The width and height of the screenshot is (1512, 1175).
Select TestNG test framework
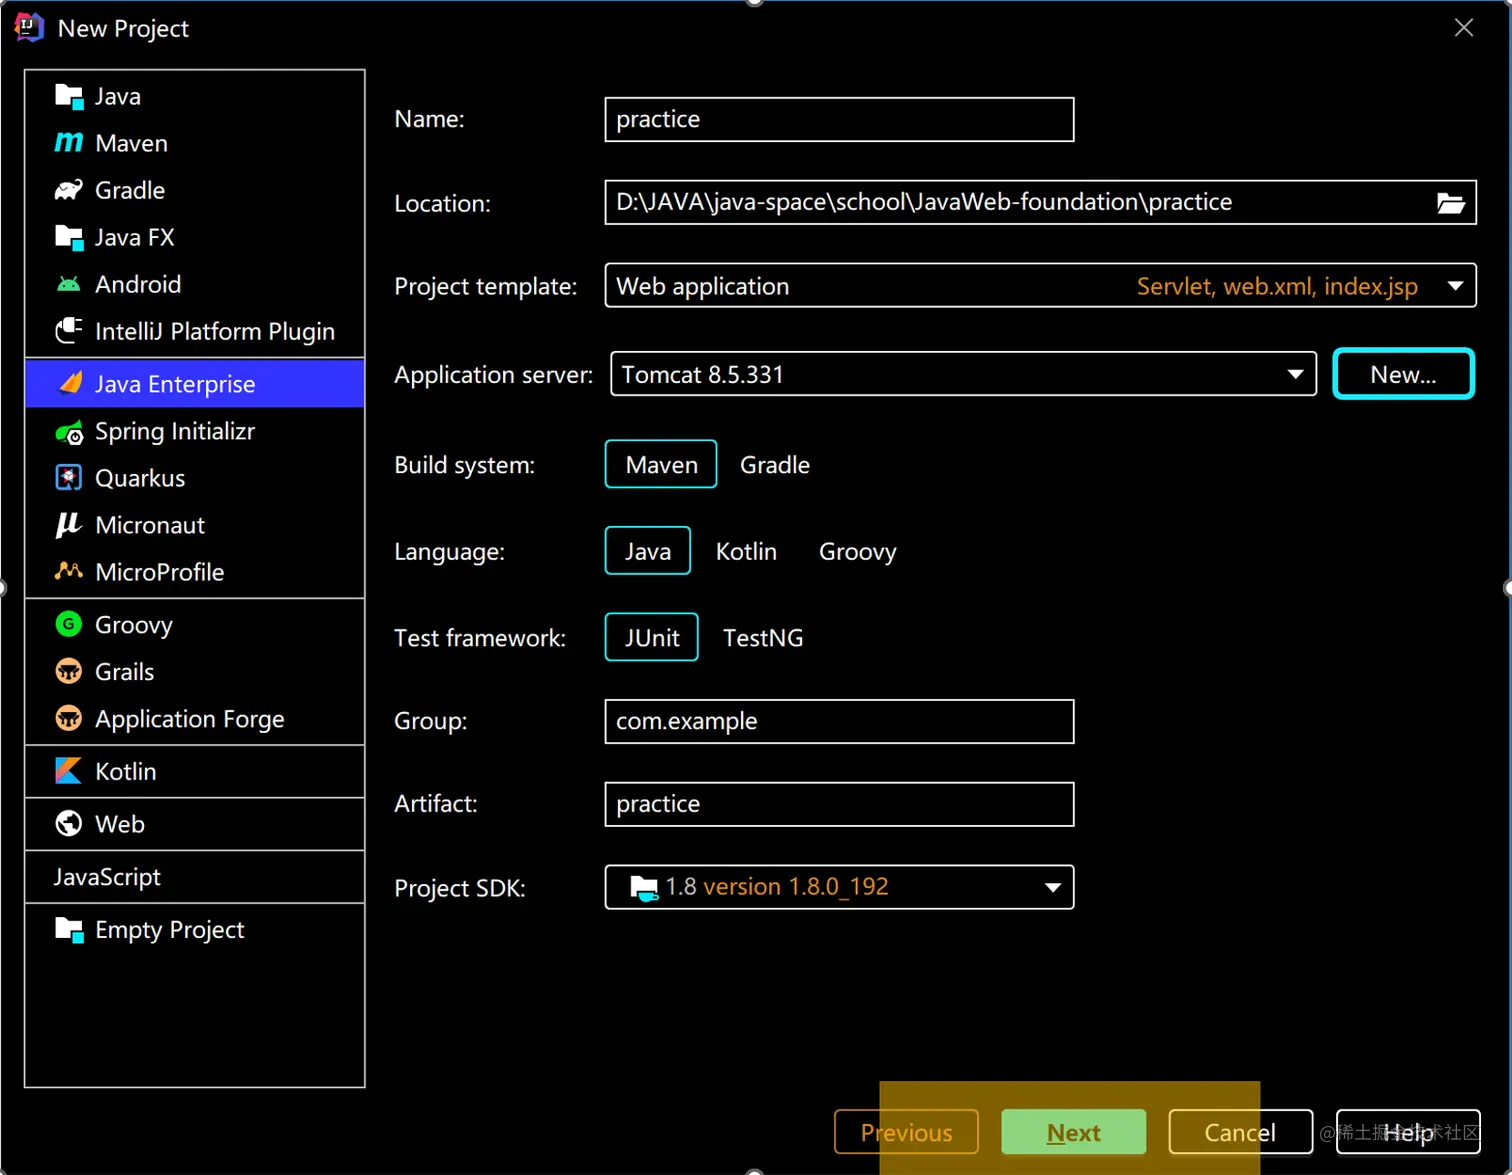click(763, 638)
